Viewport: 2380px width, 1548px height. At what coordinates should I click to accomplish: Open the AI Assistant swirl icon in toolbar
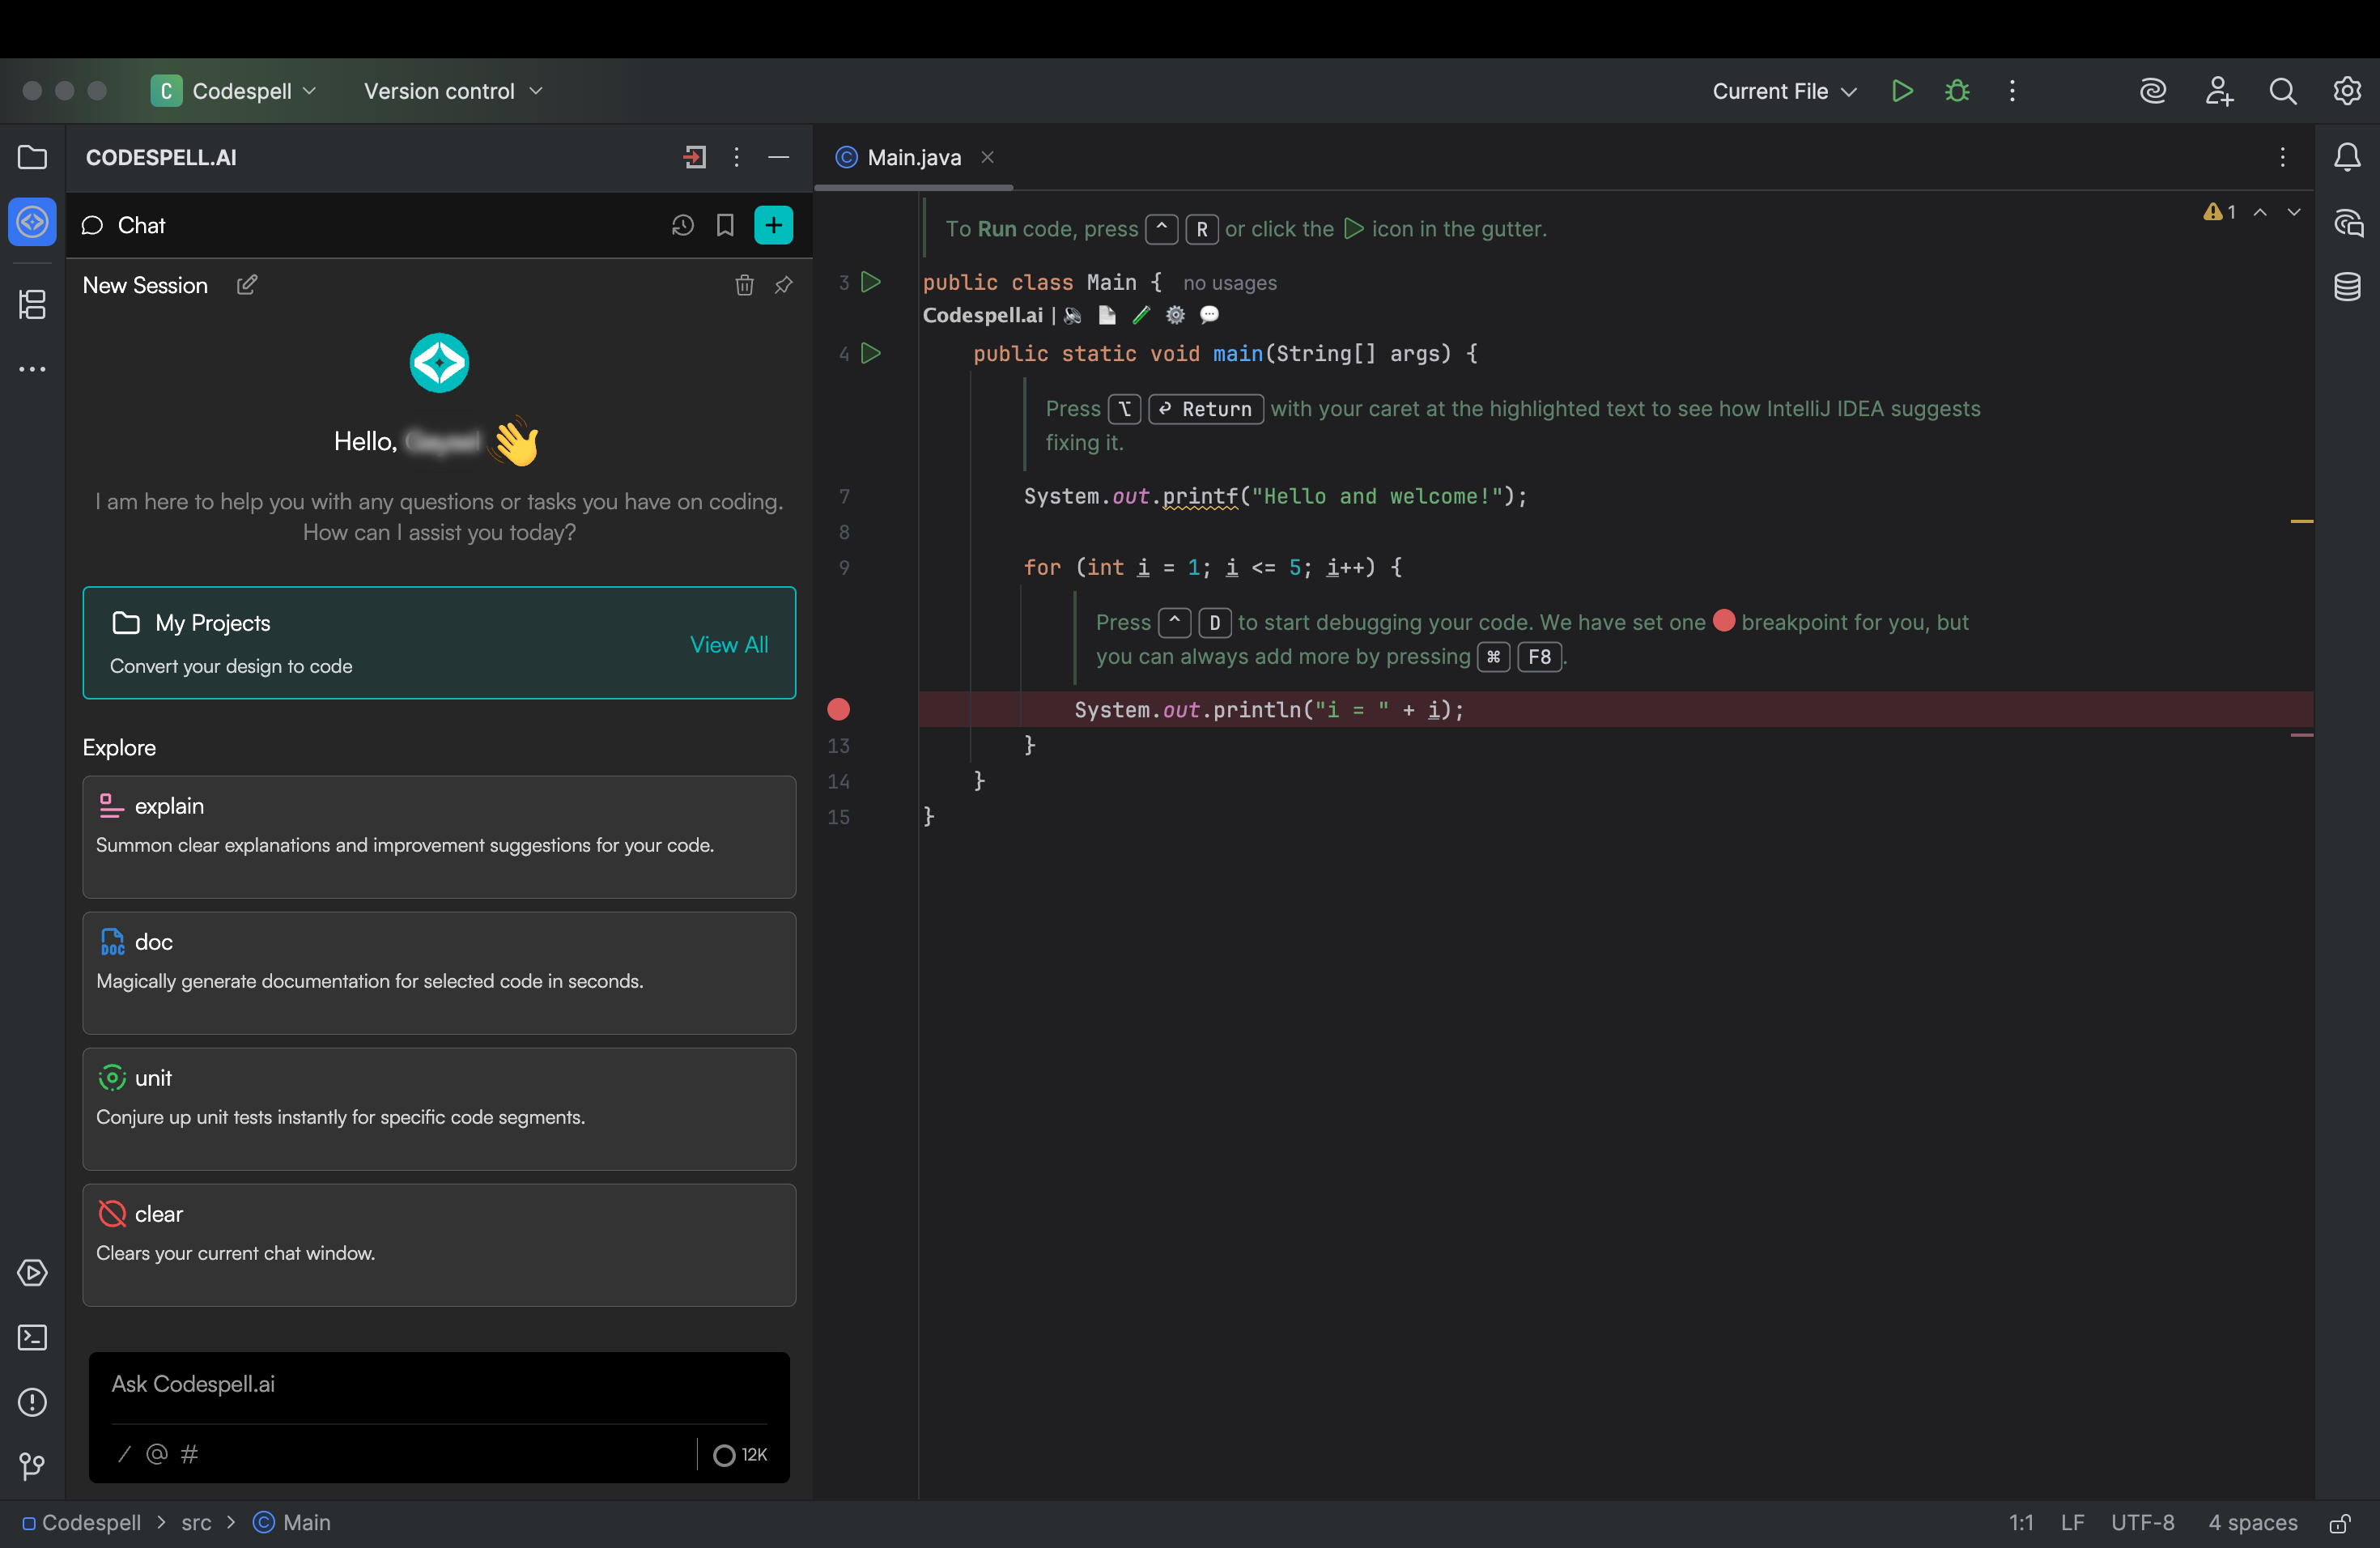point(2152,91)
